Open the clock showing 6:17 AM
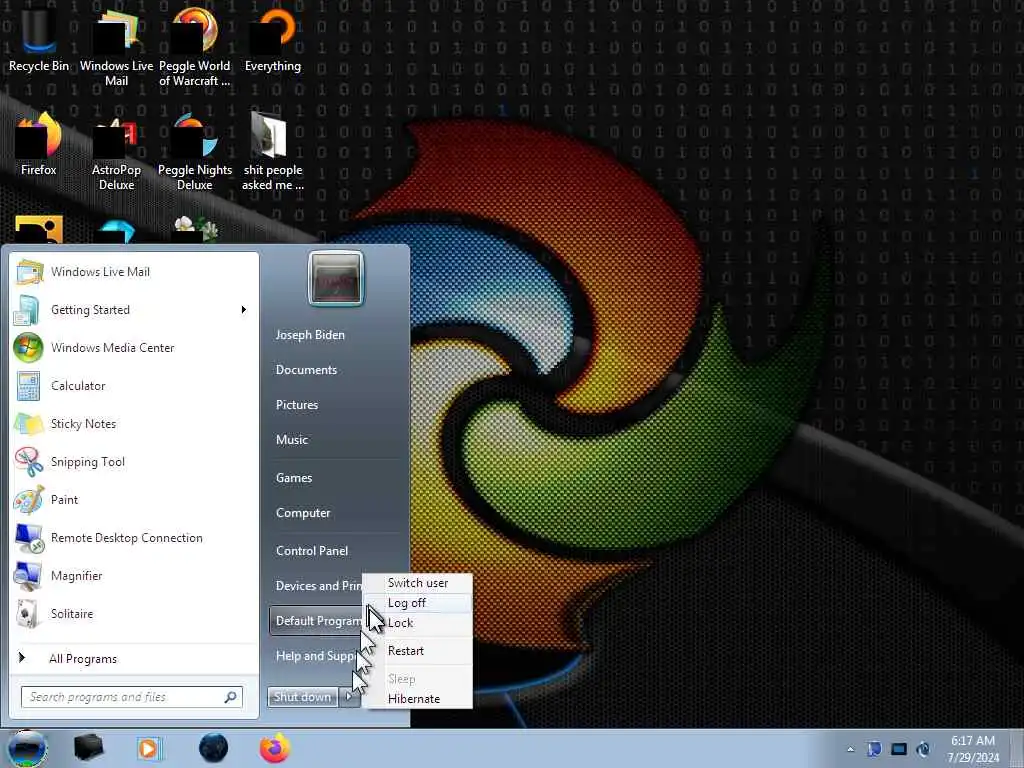The image size is (1024, 768). [973, 748]
